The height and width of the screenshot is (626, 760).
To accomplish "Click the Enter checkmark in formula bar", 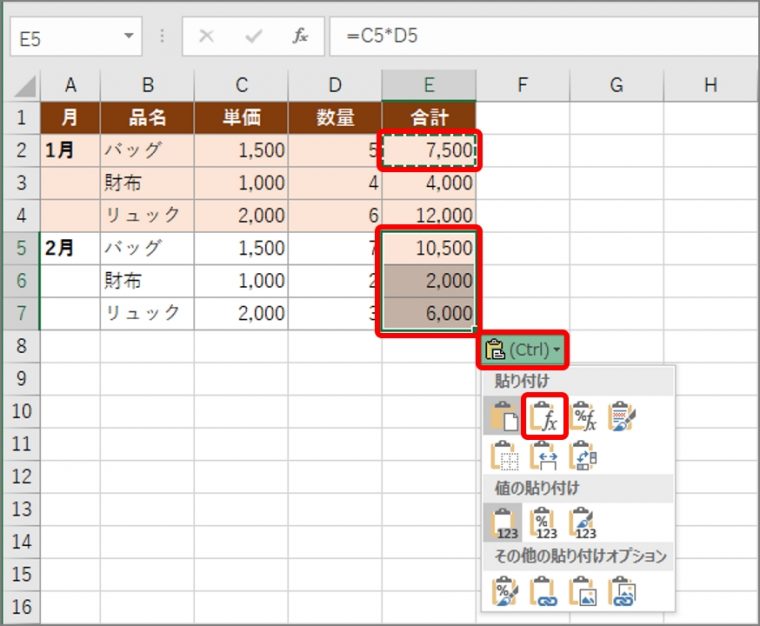I will coord(253,36).
